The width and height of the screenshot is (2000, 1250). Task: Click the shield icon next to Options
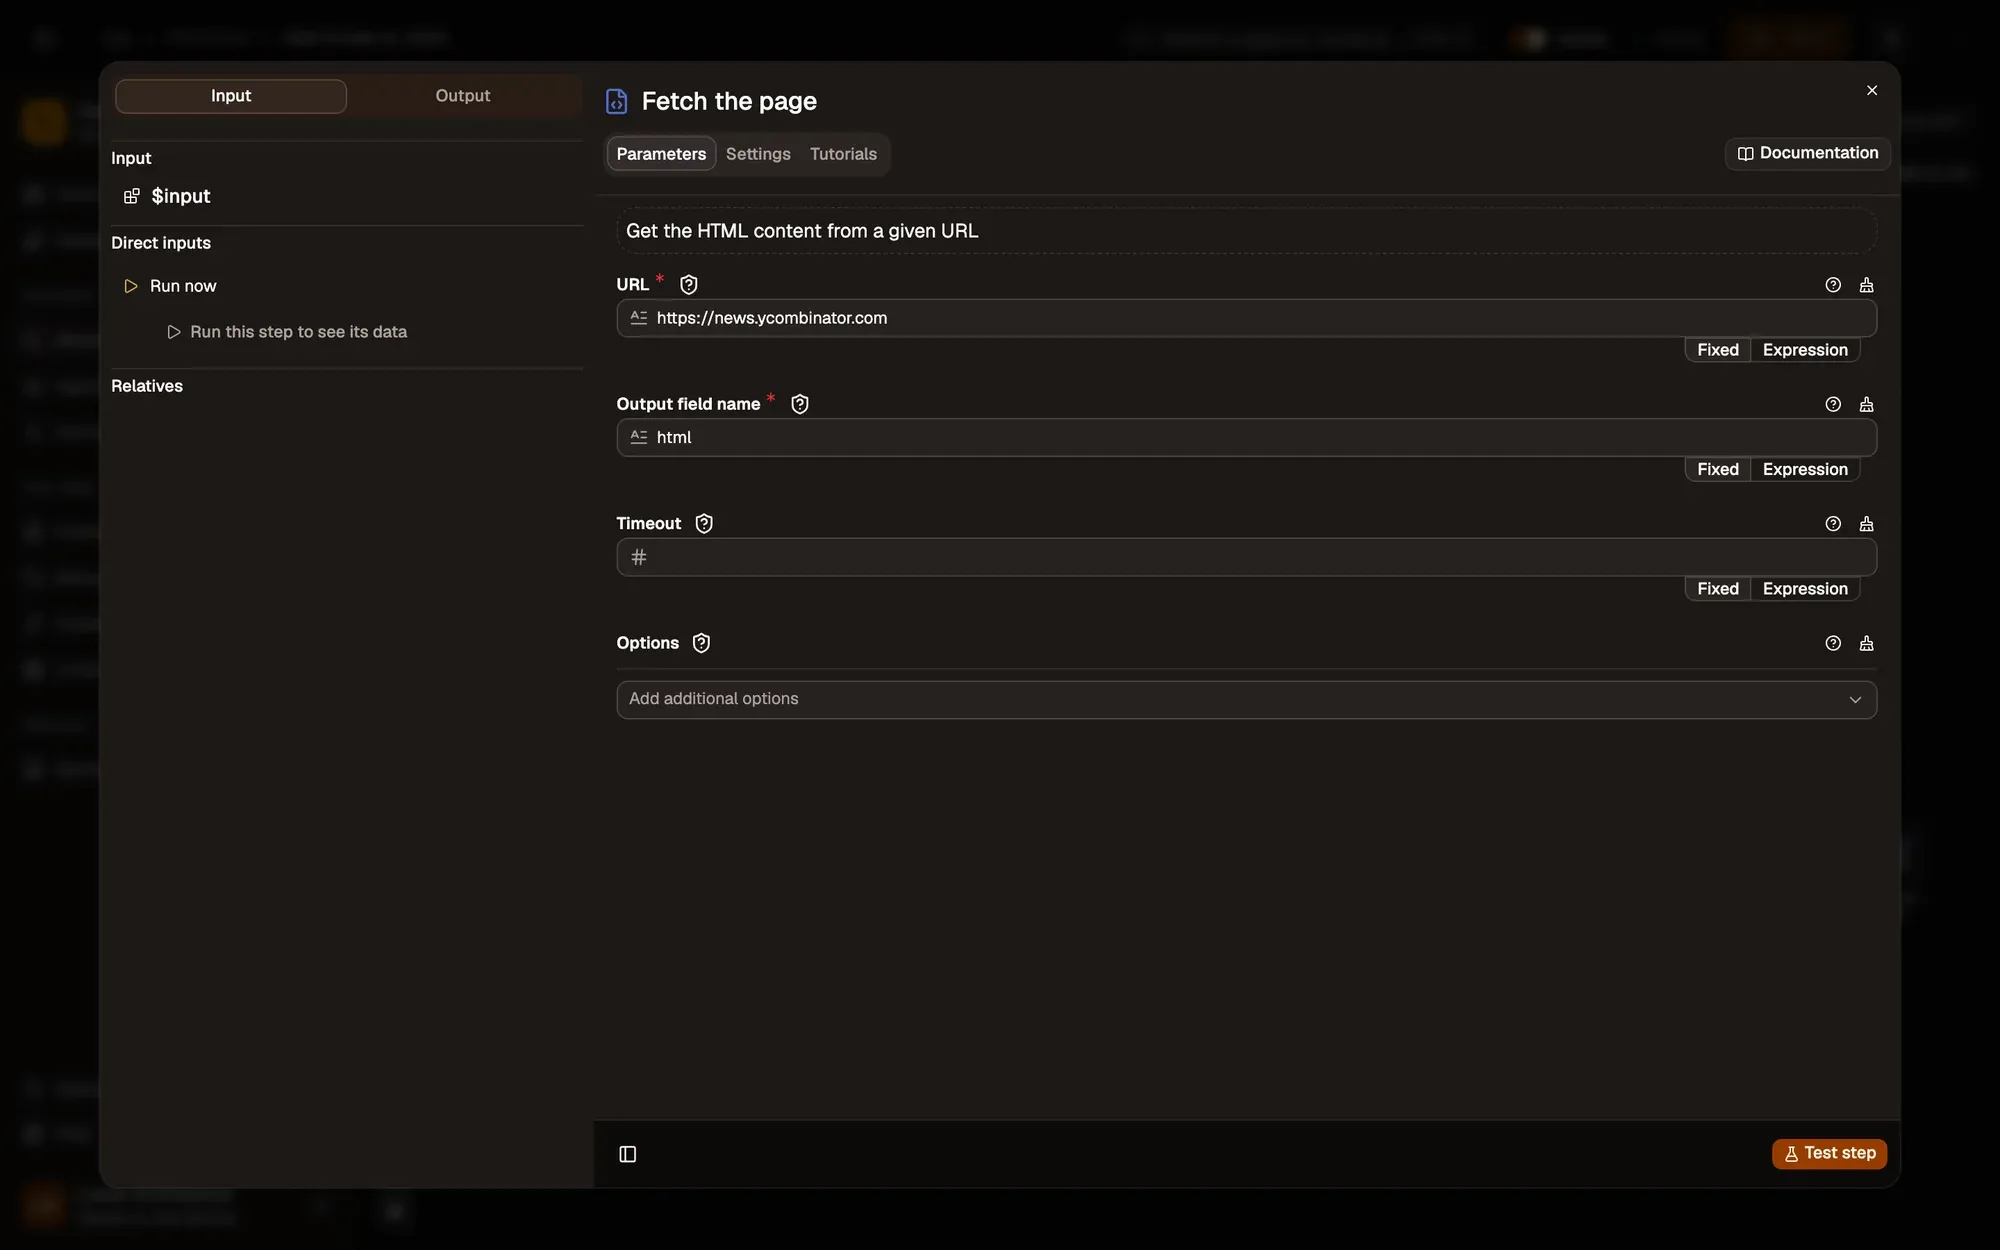(x=701, y=643)
